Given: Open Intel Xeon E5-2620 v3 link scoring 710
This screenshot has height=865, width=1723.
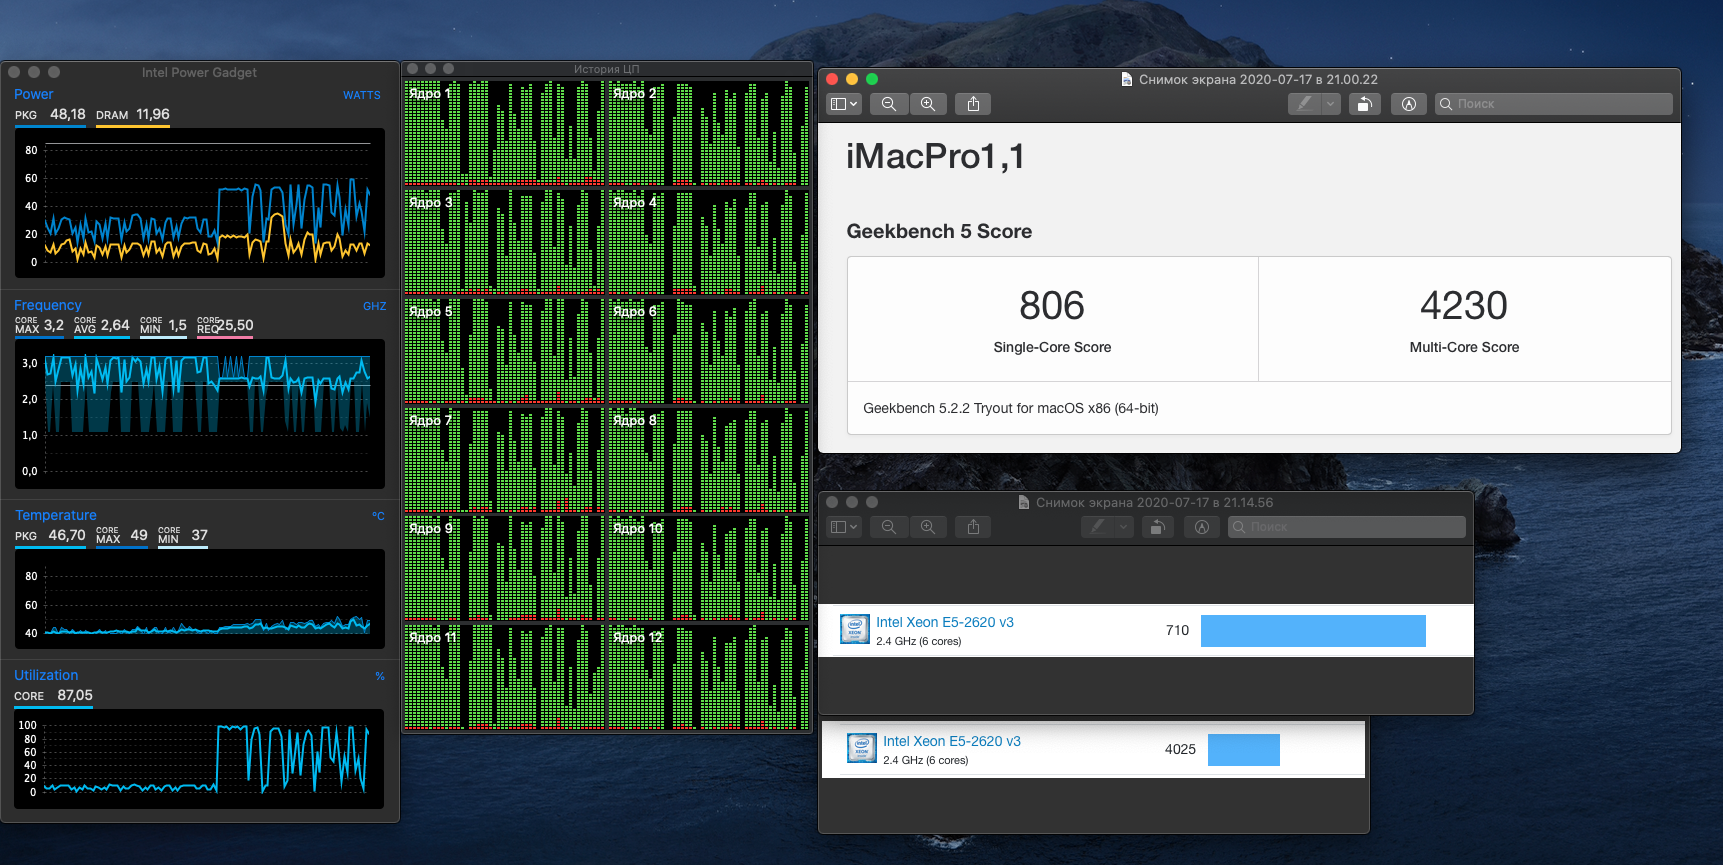Looking at the screenshot, I should pos(945,622).
